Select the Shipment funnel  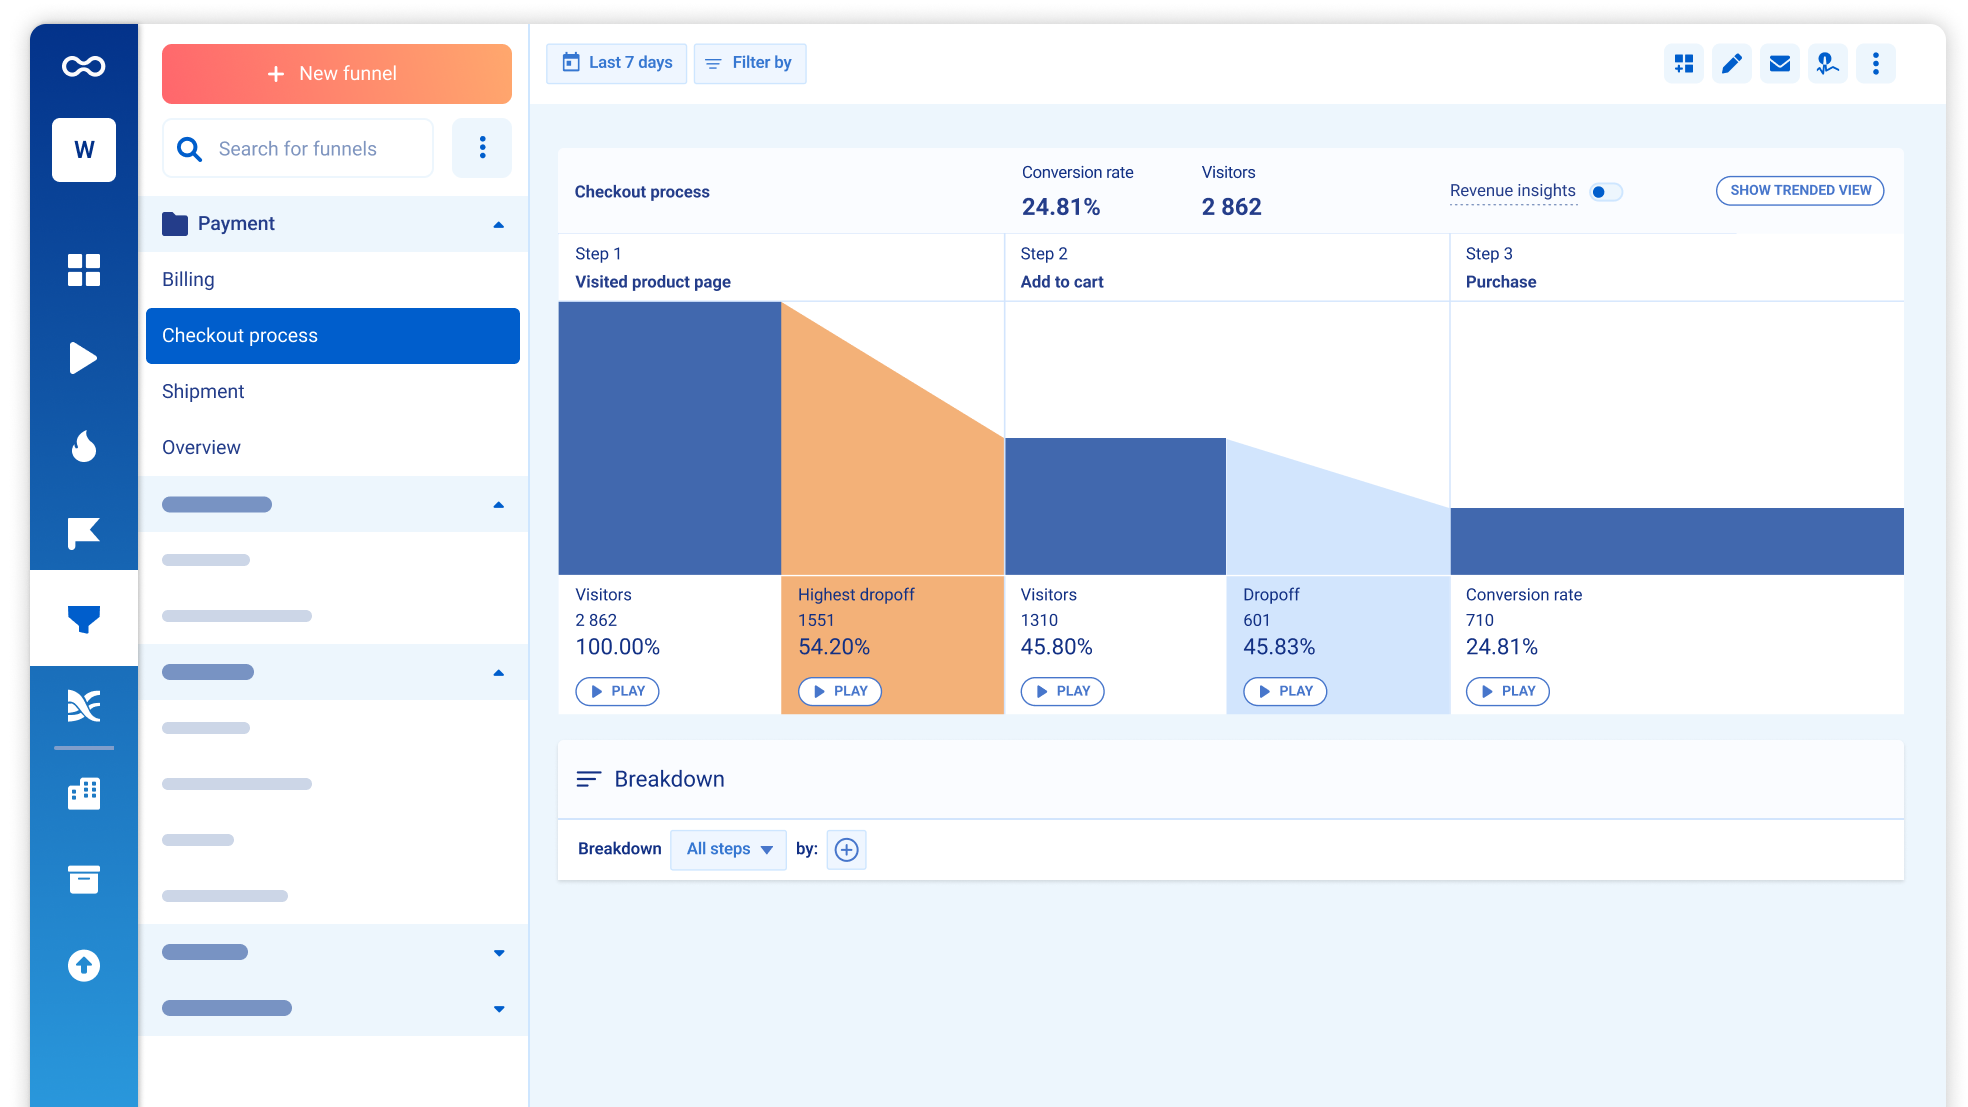[203, 392]
